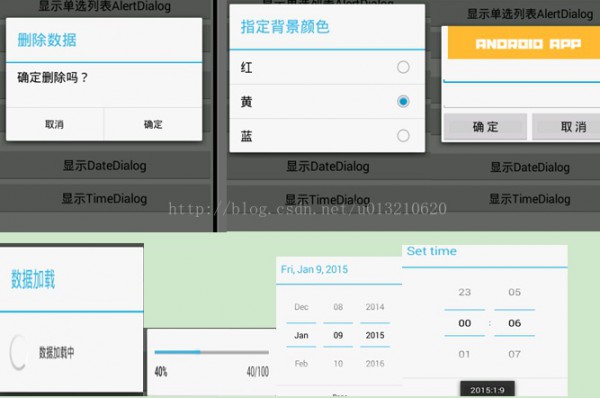The image size is (600, 398).
Task: Click the 删除数据 dialog title
Action: pyautogui.click(x=47, y=40)
